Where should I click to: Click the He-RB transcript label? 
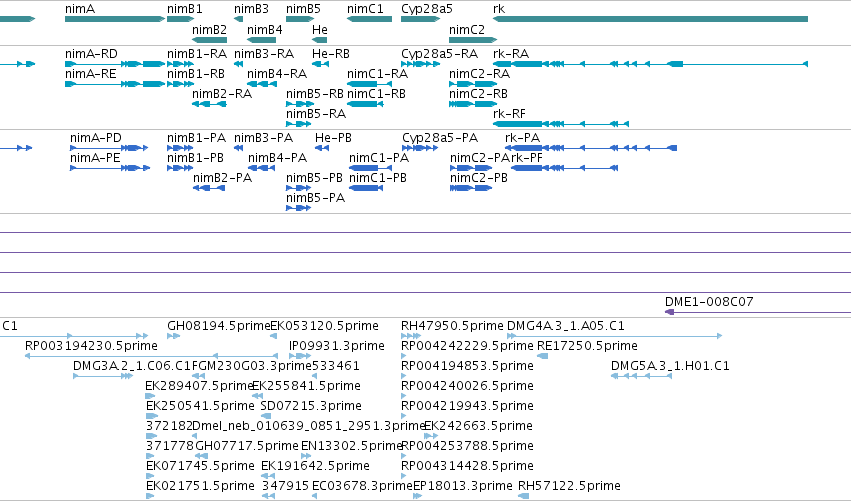pyautogui.click(x=331, y=54)
